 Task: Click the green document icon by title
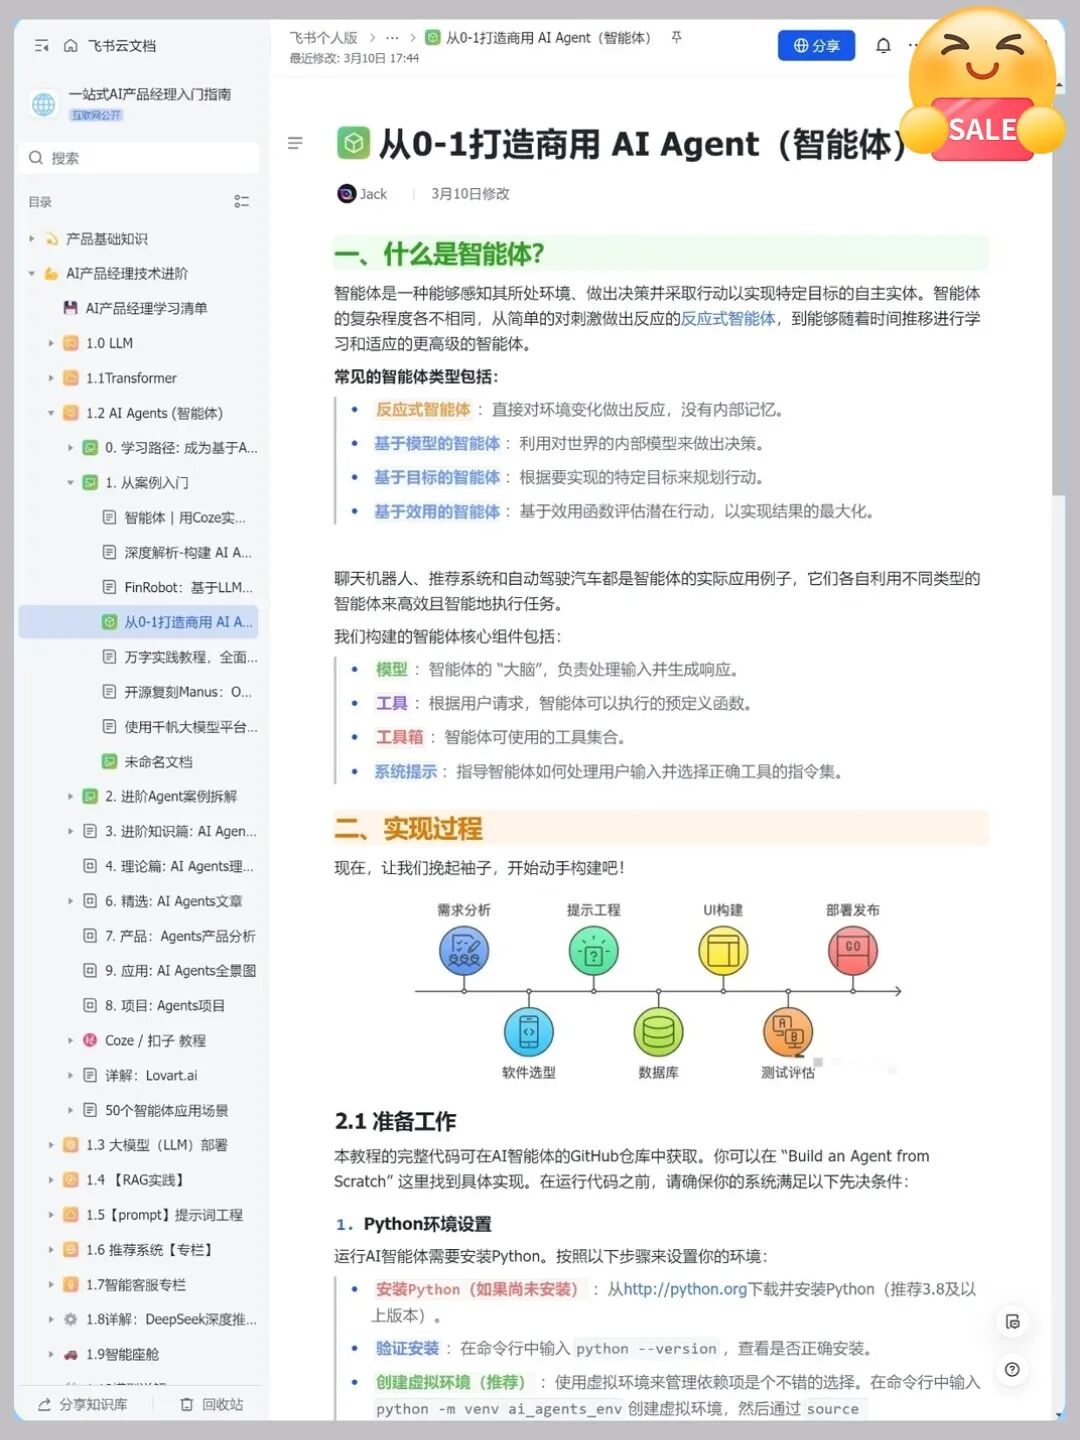(x=352, y=144)
